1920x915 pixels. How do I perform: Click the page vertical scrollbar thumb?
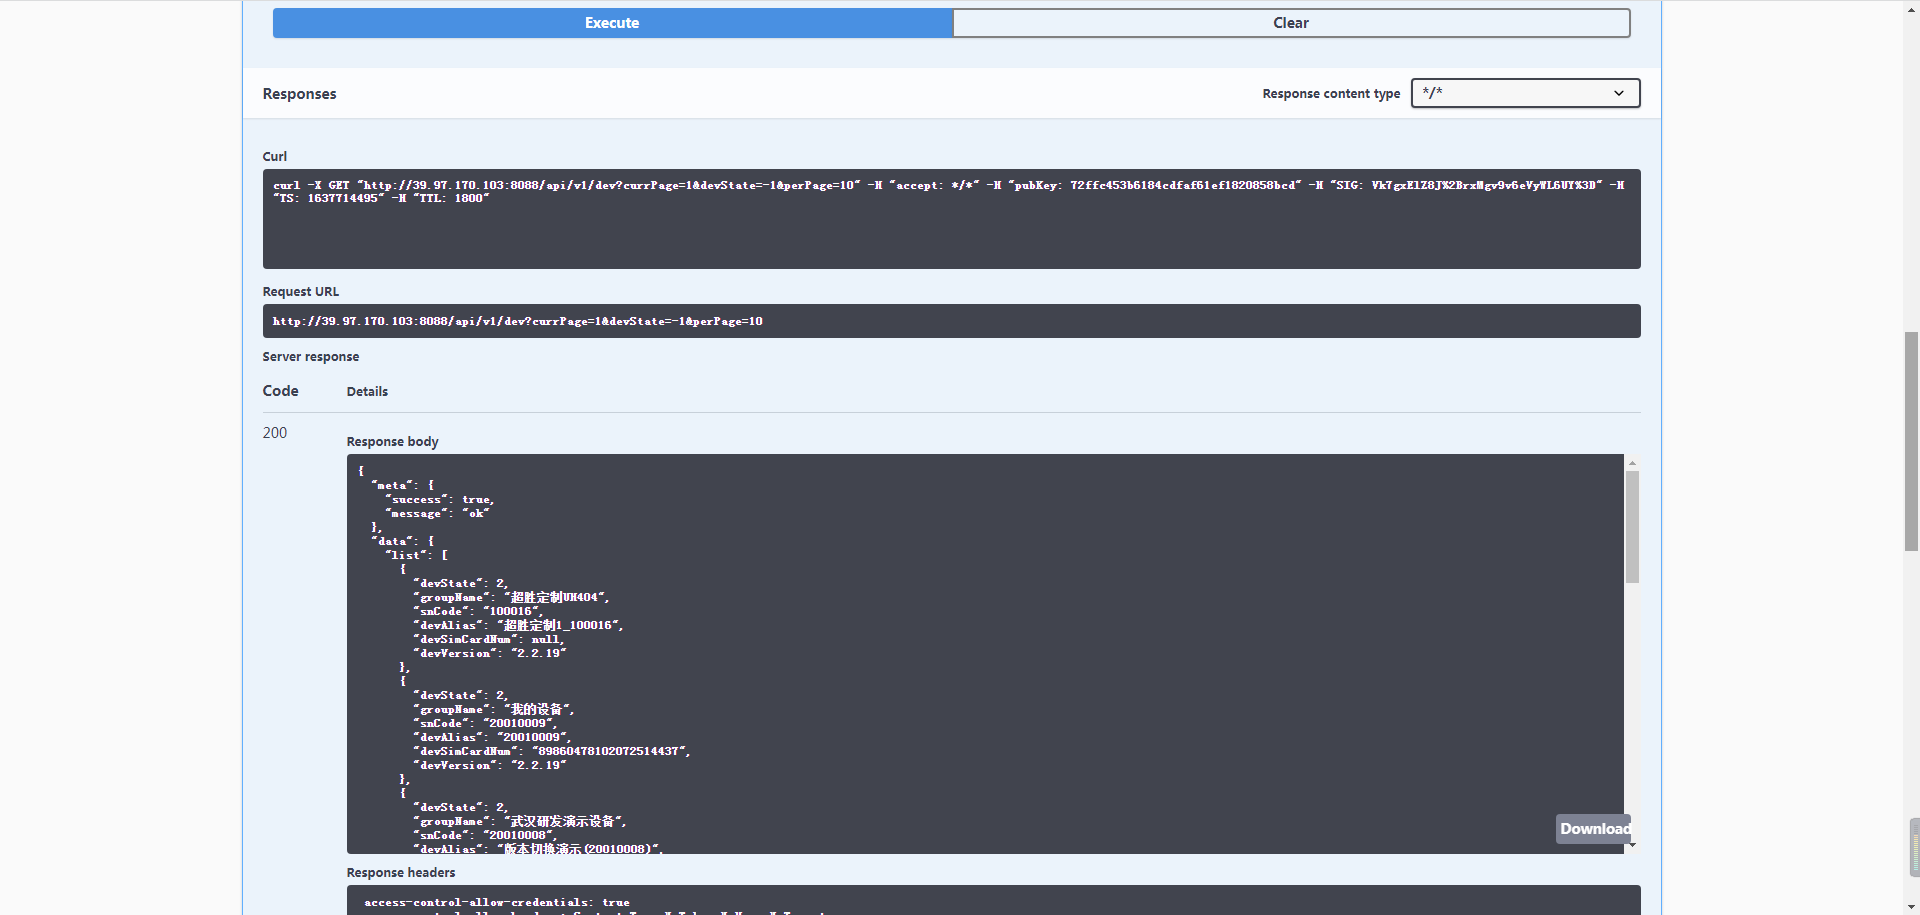coord(1911,441)
